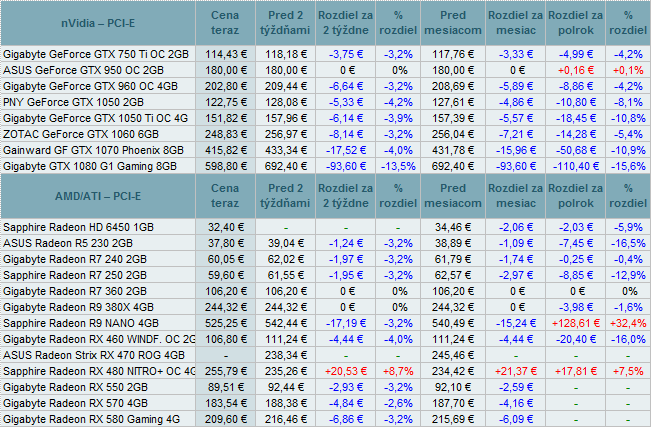Image resolution: width=651 pixels, height=427 pixels.
Task: Click the nVidia – PCI-E section header
Action: coord(98,23)
